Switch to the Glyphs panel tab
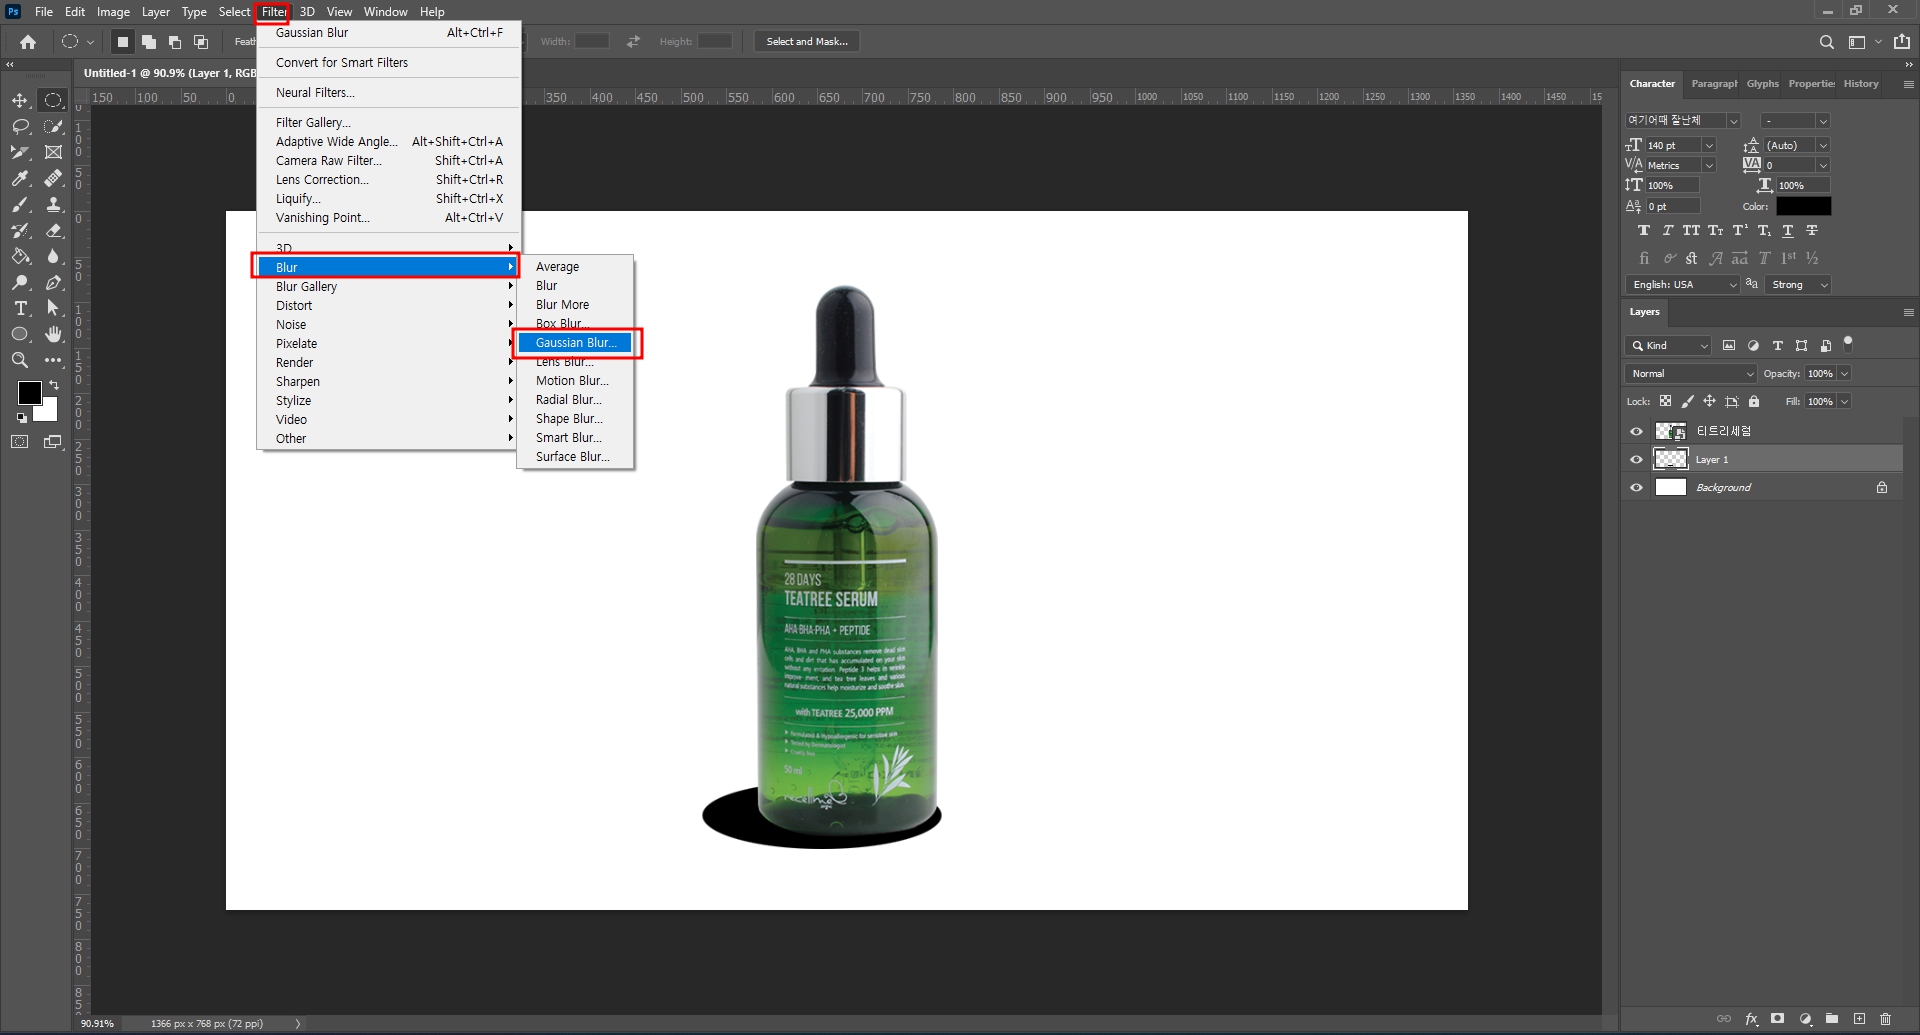 pyautogui.click(x=1762, y=84)
